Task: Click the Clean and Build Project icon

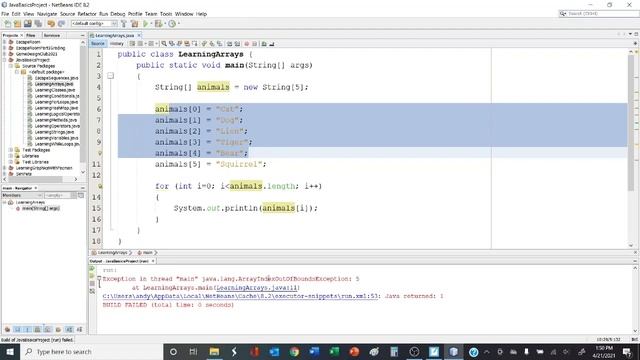Action: tap(134, 24)
